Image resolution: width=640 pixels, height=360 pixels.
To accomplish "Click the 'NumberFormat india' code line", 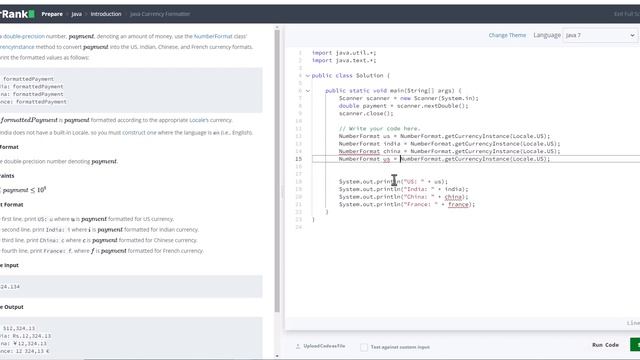I will (x=449, y=144).
